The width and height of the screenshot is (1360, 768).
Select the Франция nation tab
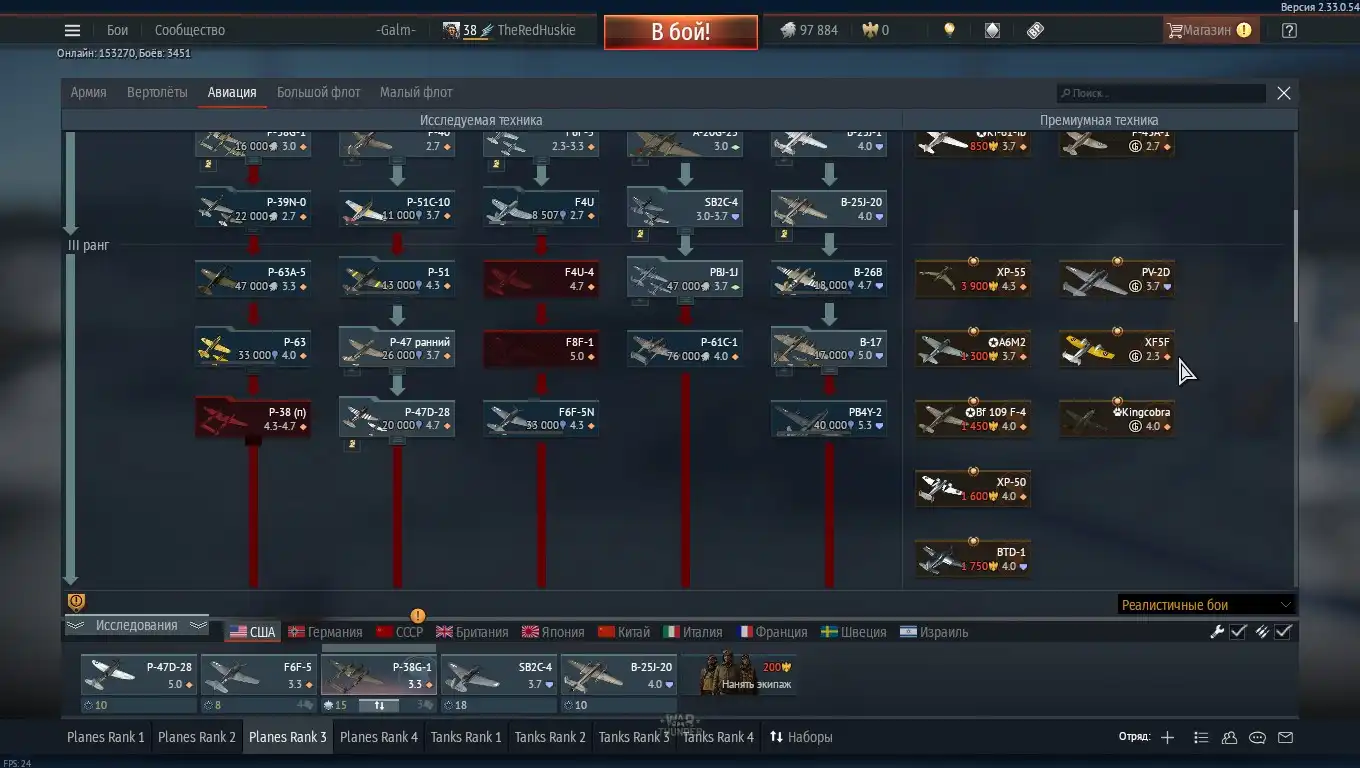(771, 632)
